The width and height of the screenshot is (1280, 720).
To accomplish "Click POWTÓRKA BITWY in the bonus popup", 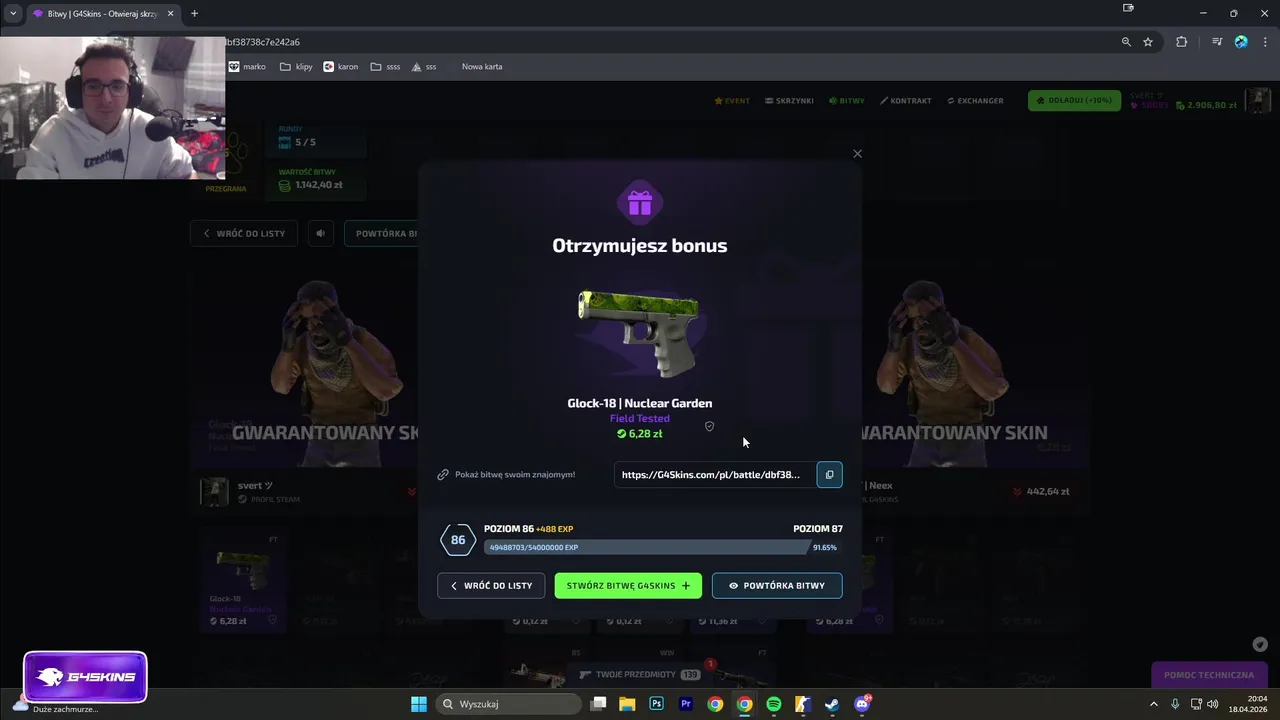I will tap(777, 585).
